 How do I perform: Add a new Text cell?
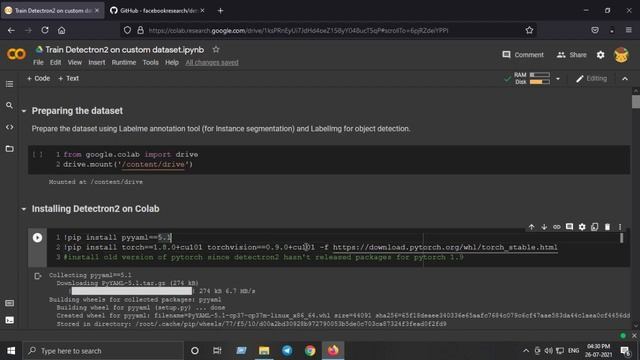(x=69, y=78)
